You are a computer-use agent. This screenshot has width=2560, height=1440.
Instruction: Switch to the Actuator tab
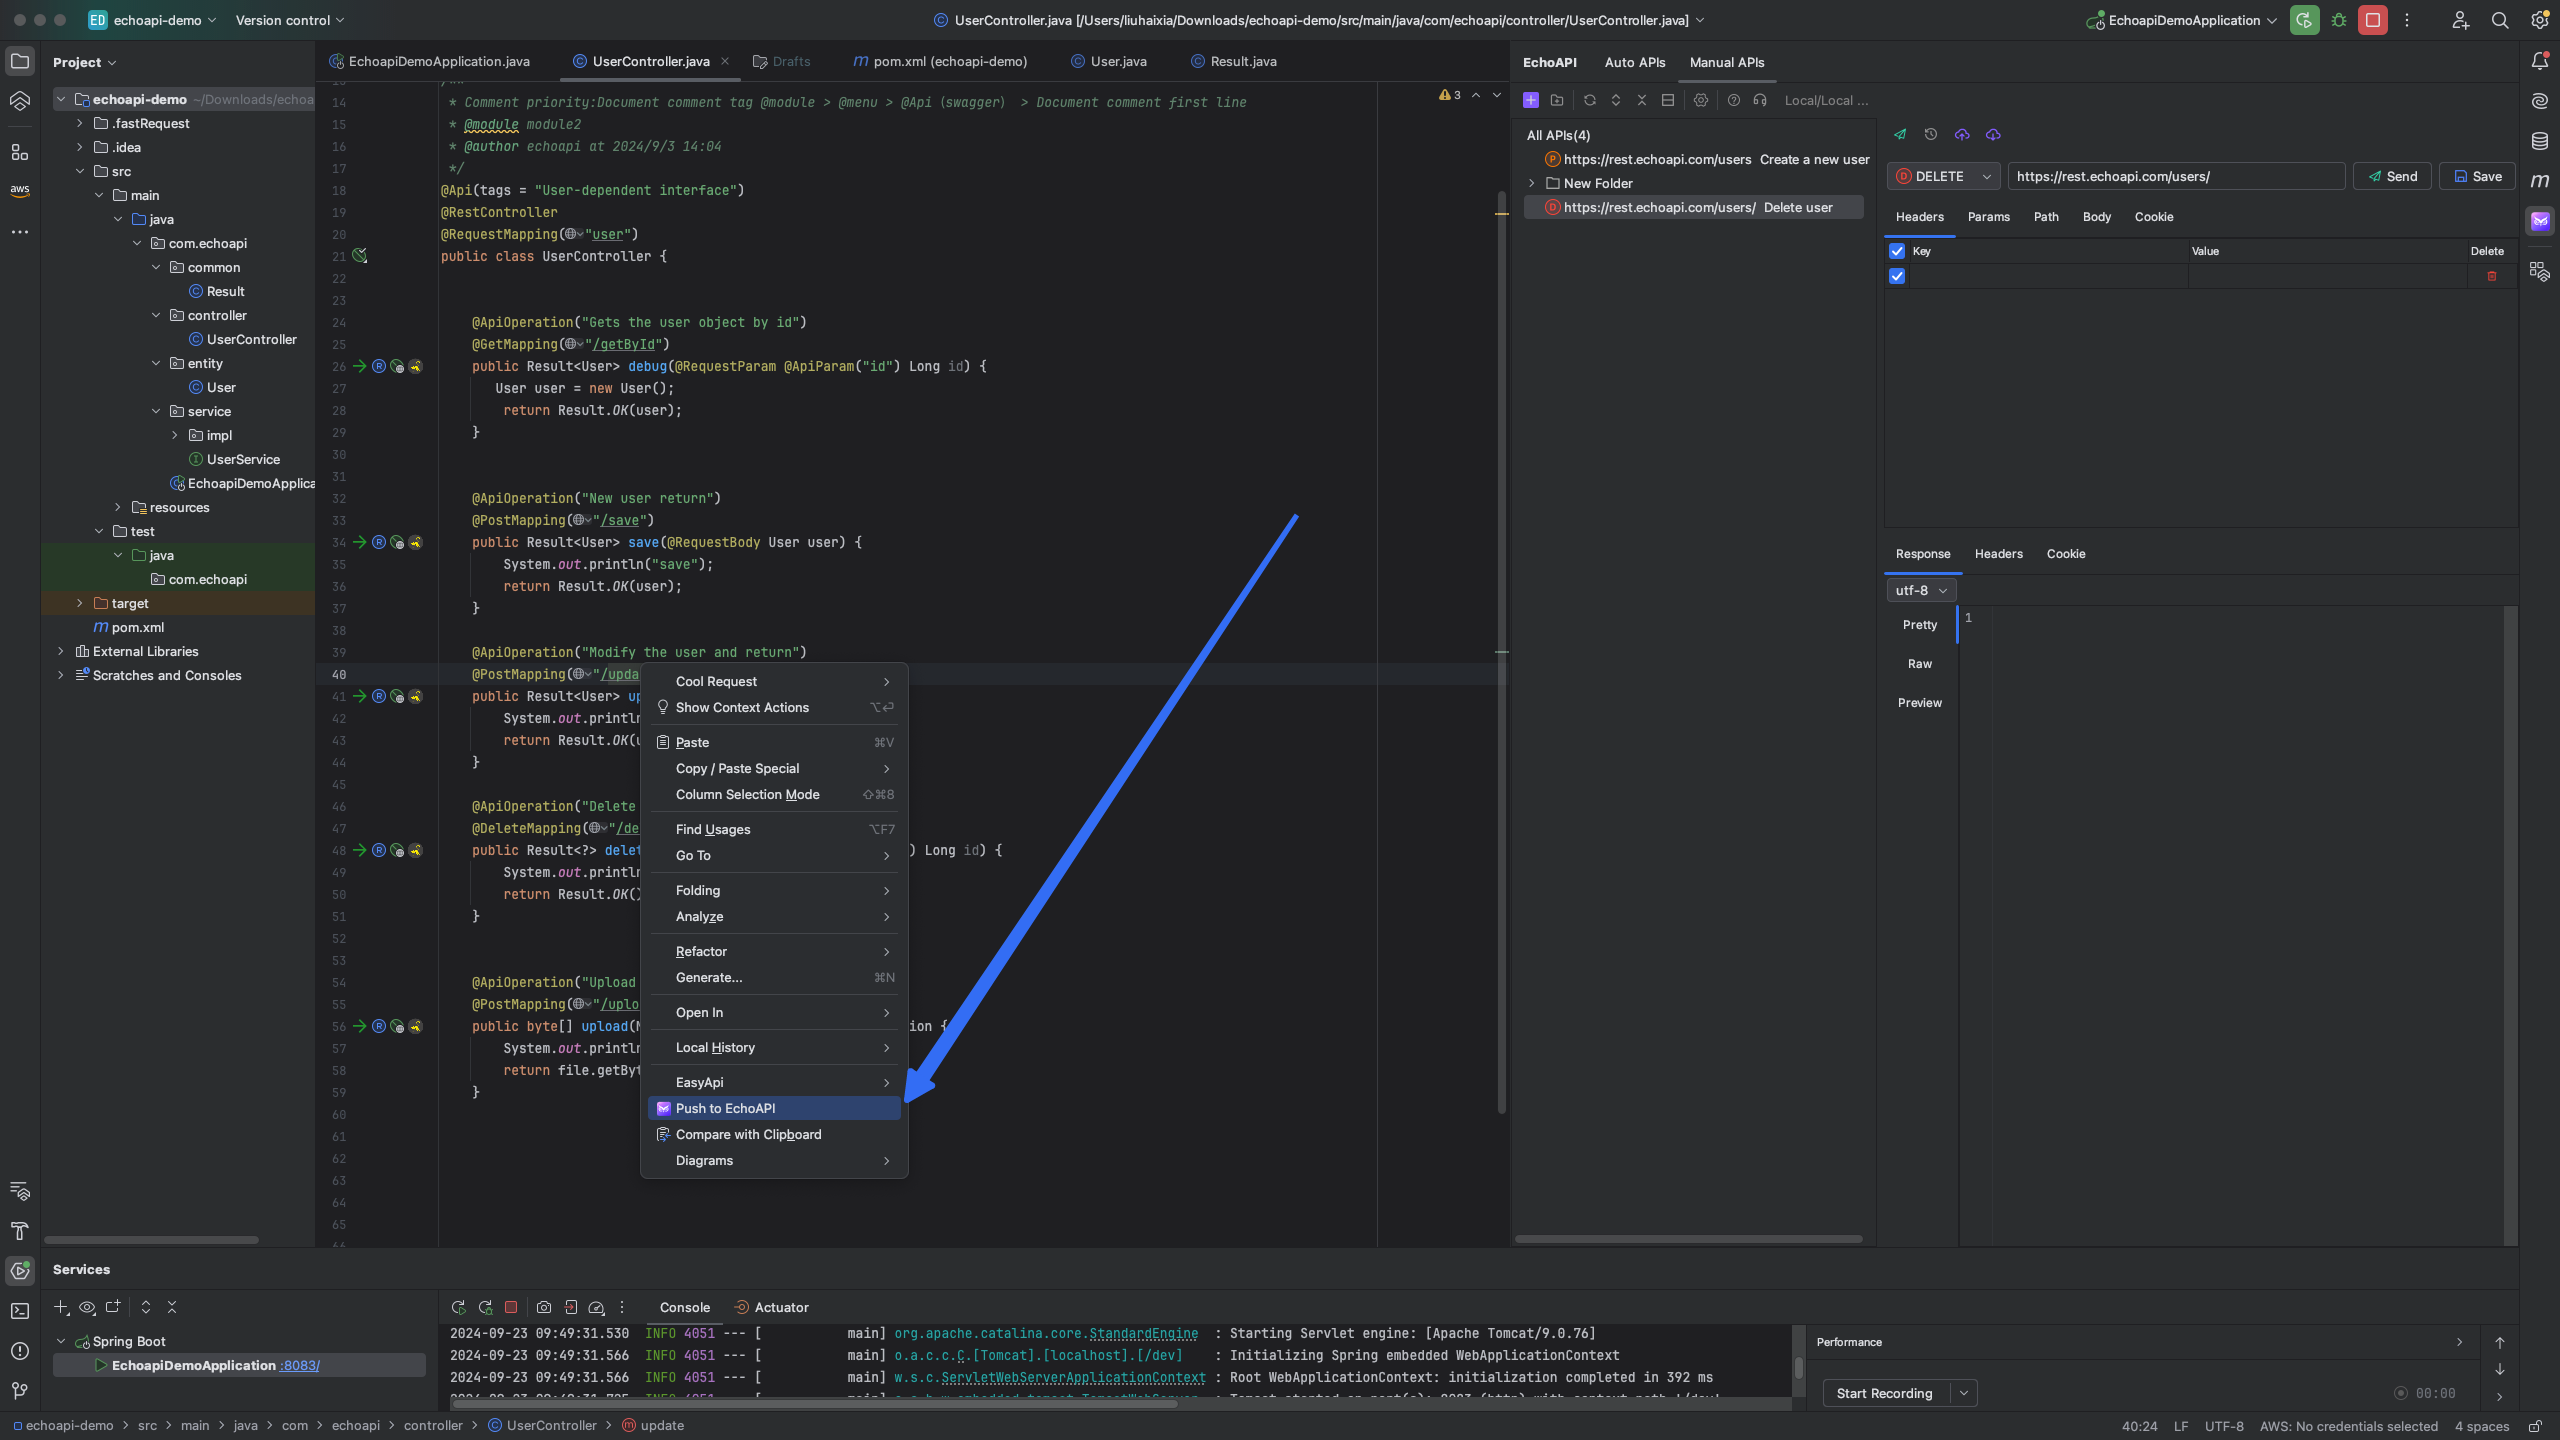(772, 1307)
